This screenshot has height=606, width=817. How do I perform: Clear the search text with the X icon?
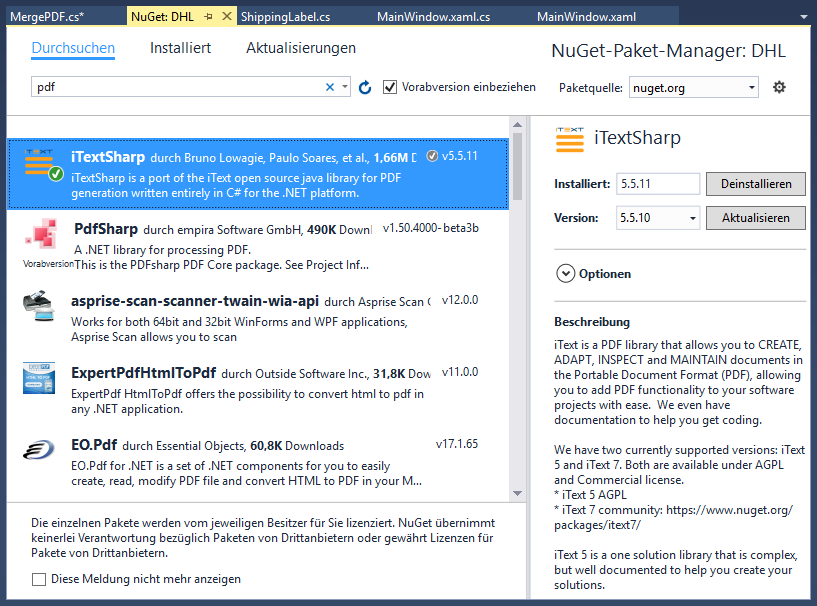pos(330,88)
